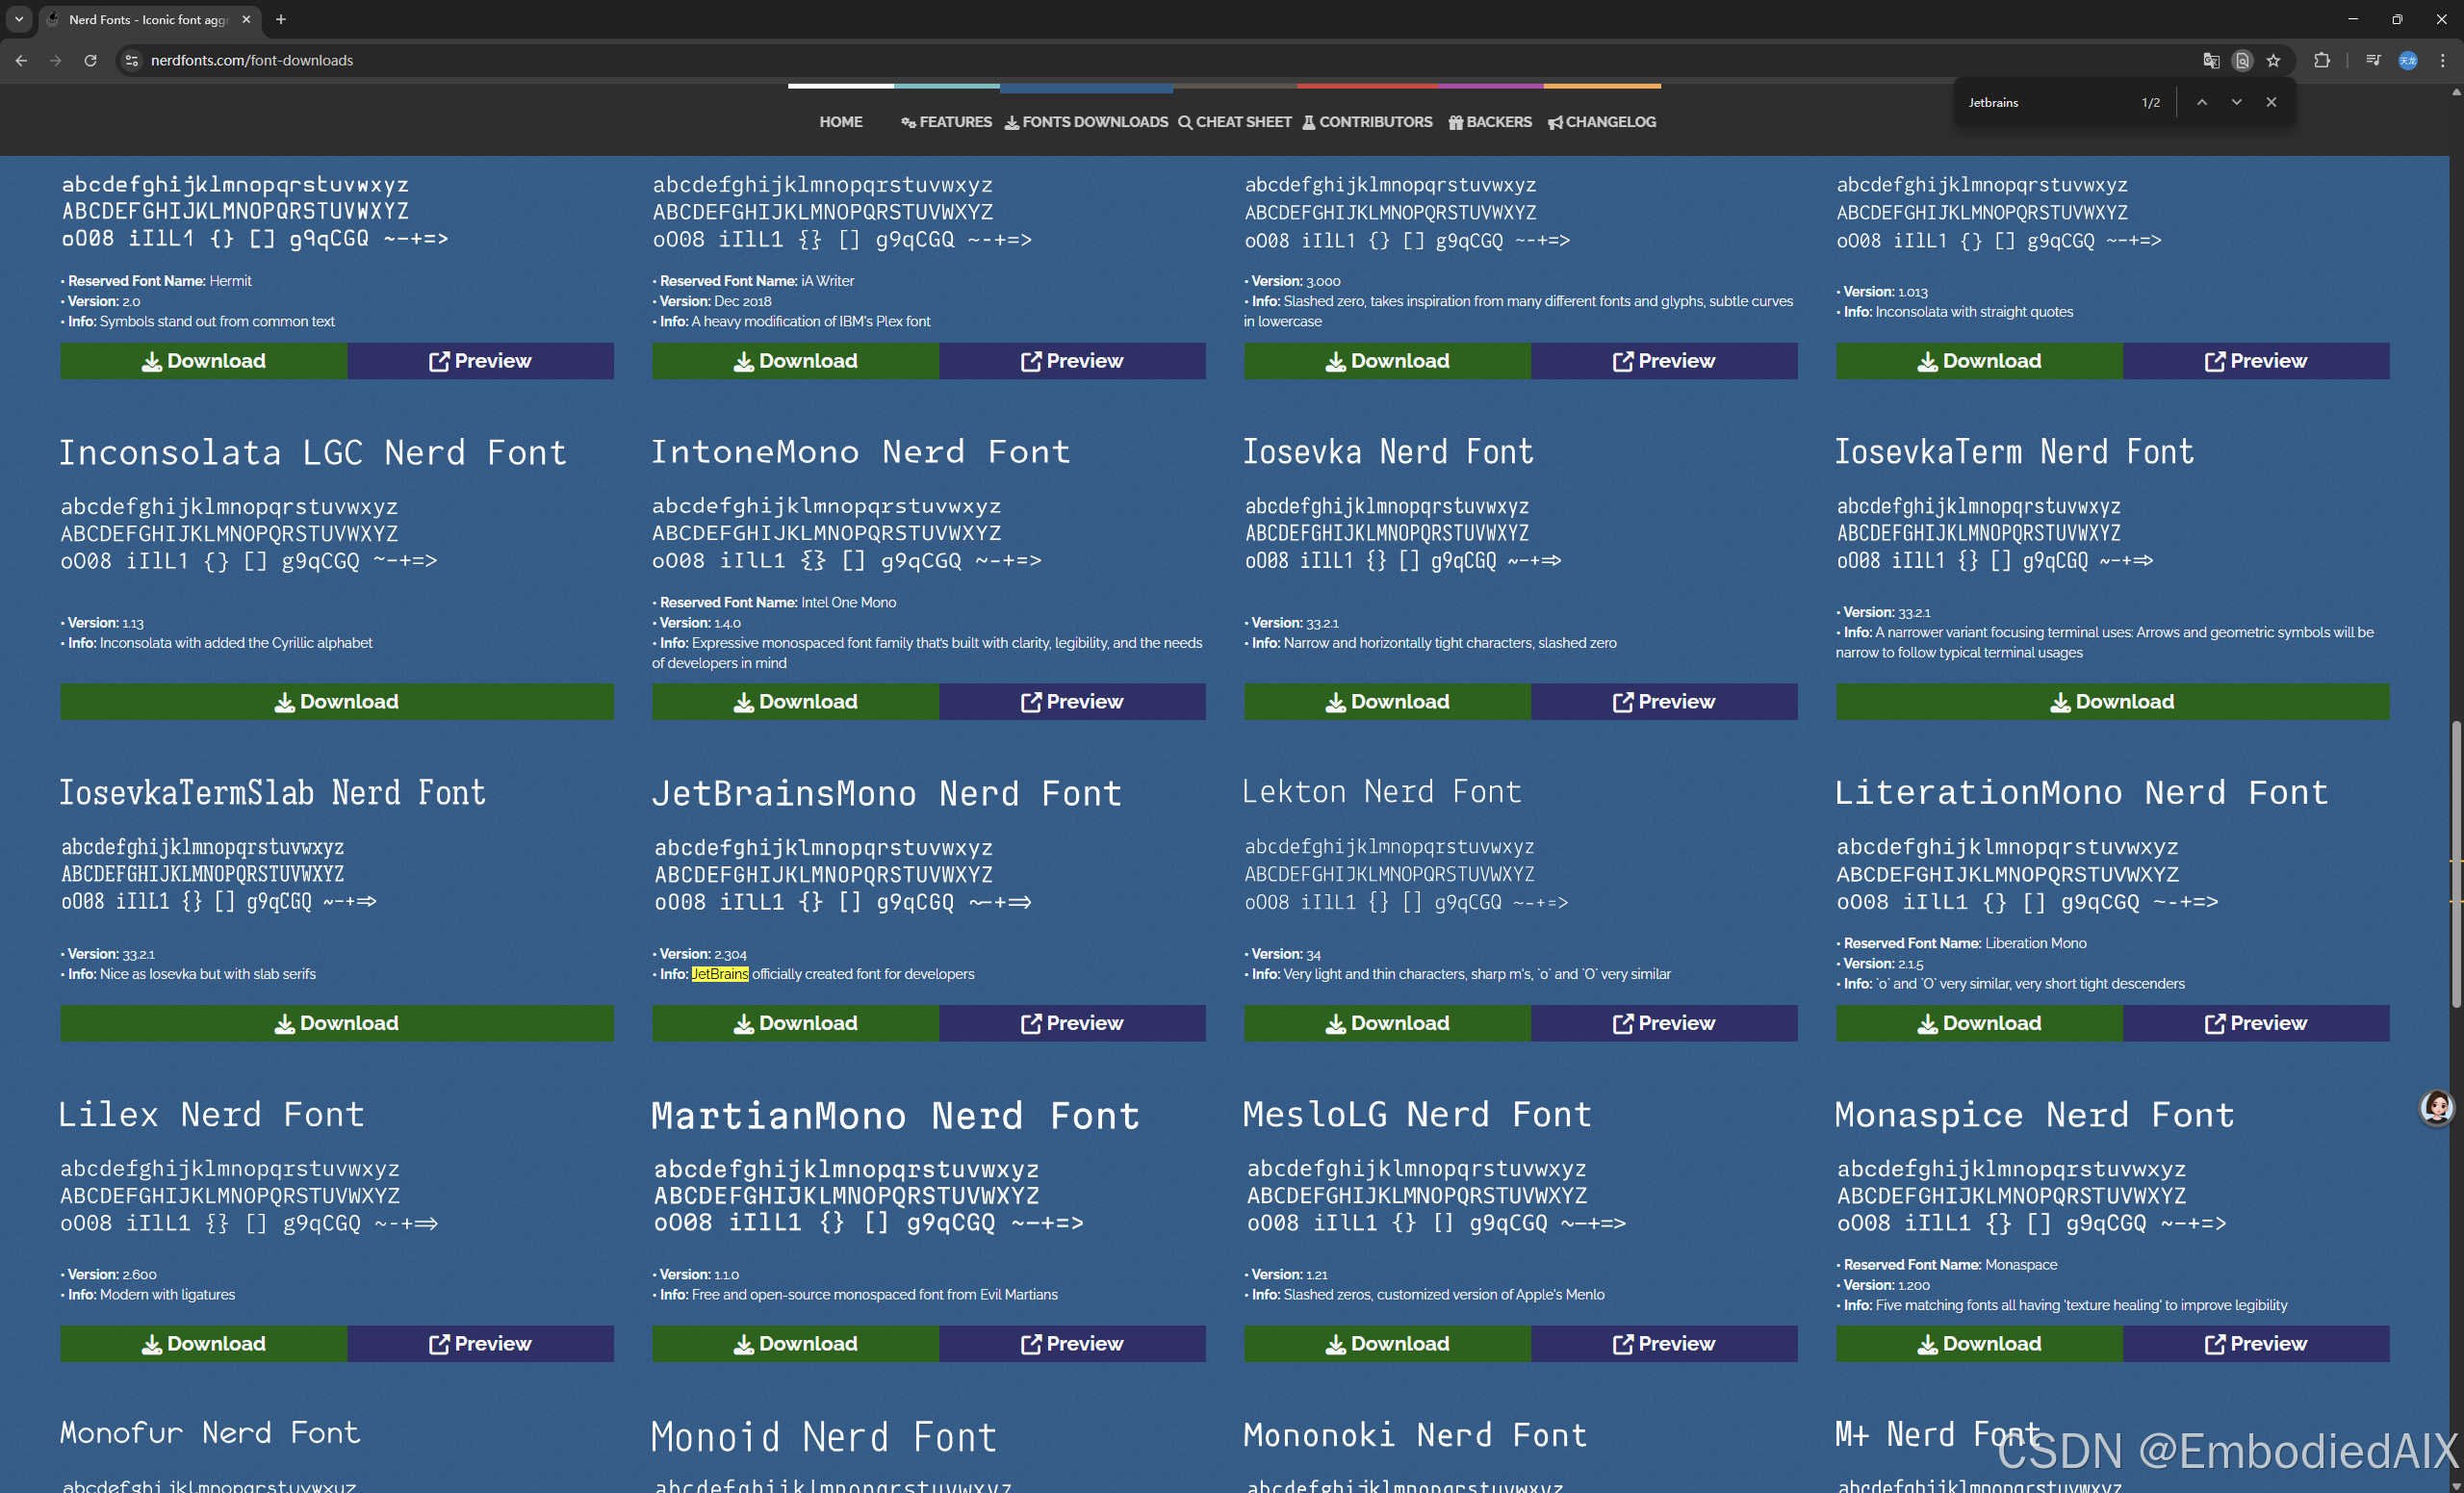
Task: Download the IosevkaTerm Nerd Font
Action: coord(2112,701)
